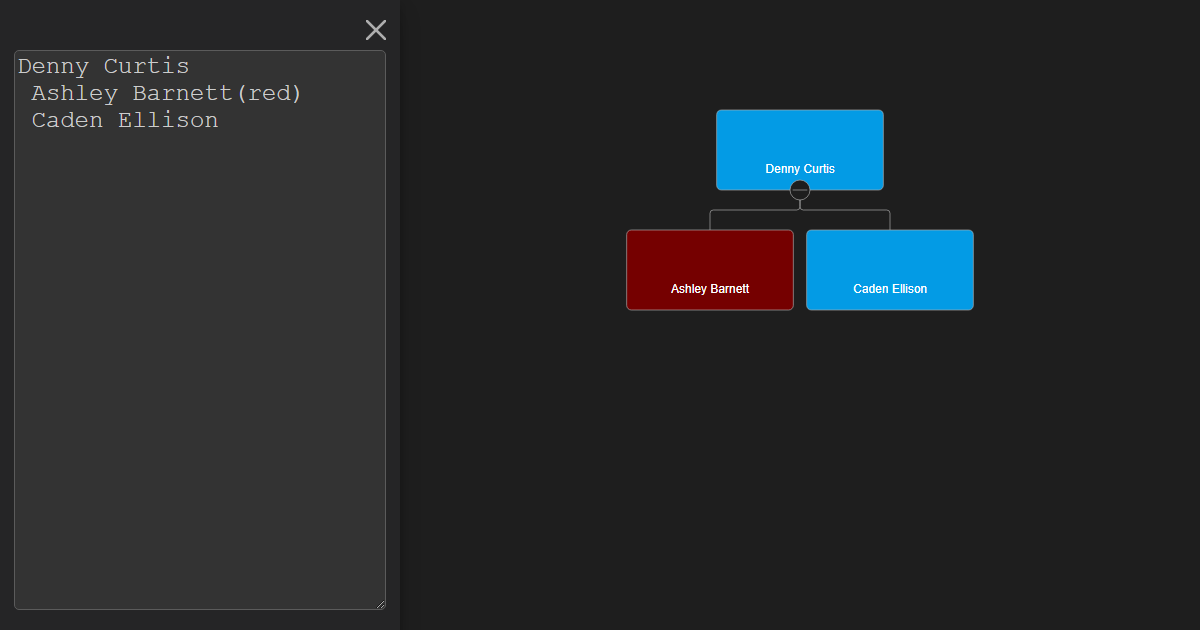Collapse the children under Denny Curtis

800,190
